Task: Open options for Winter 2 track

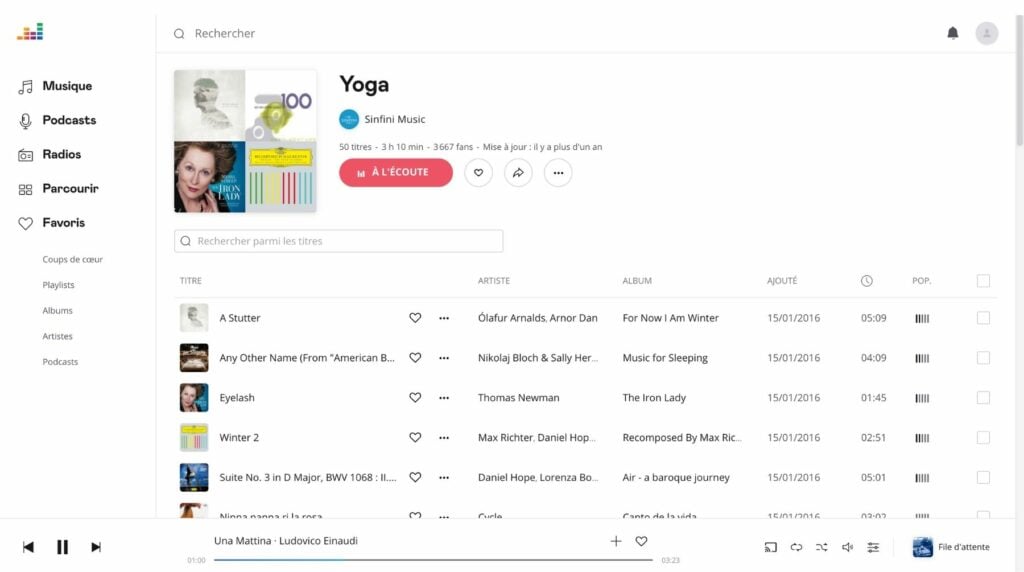Action: (444, 437)
